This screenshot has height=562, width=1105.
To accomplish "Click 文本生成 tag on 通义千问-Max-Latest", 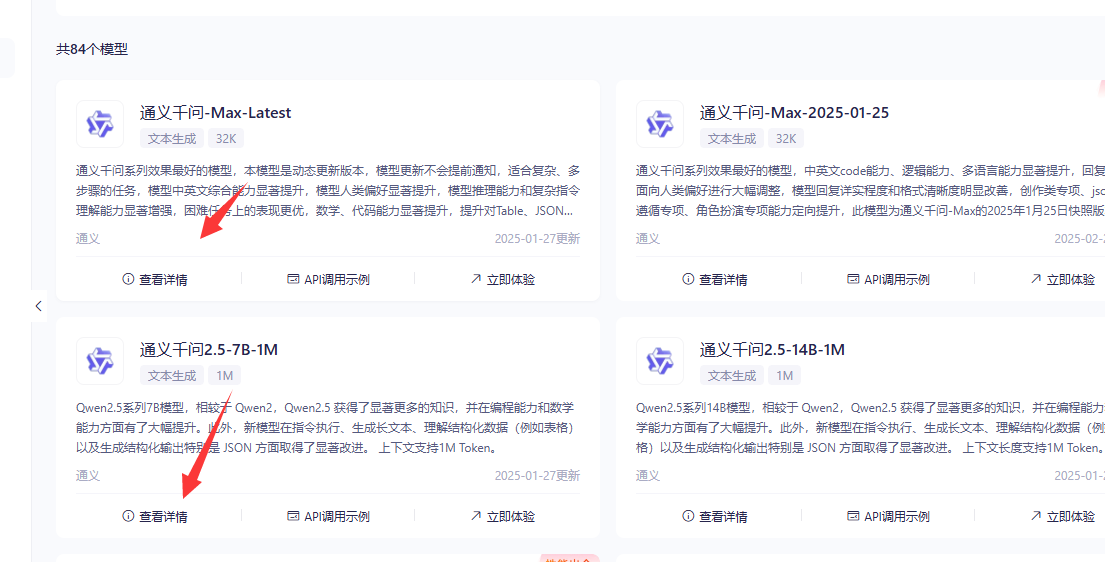I will point(172,139).
